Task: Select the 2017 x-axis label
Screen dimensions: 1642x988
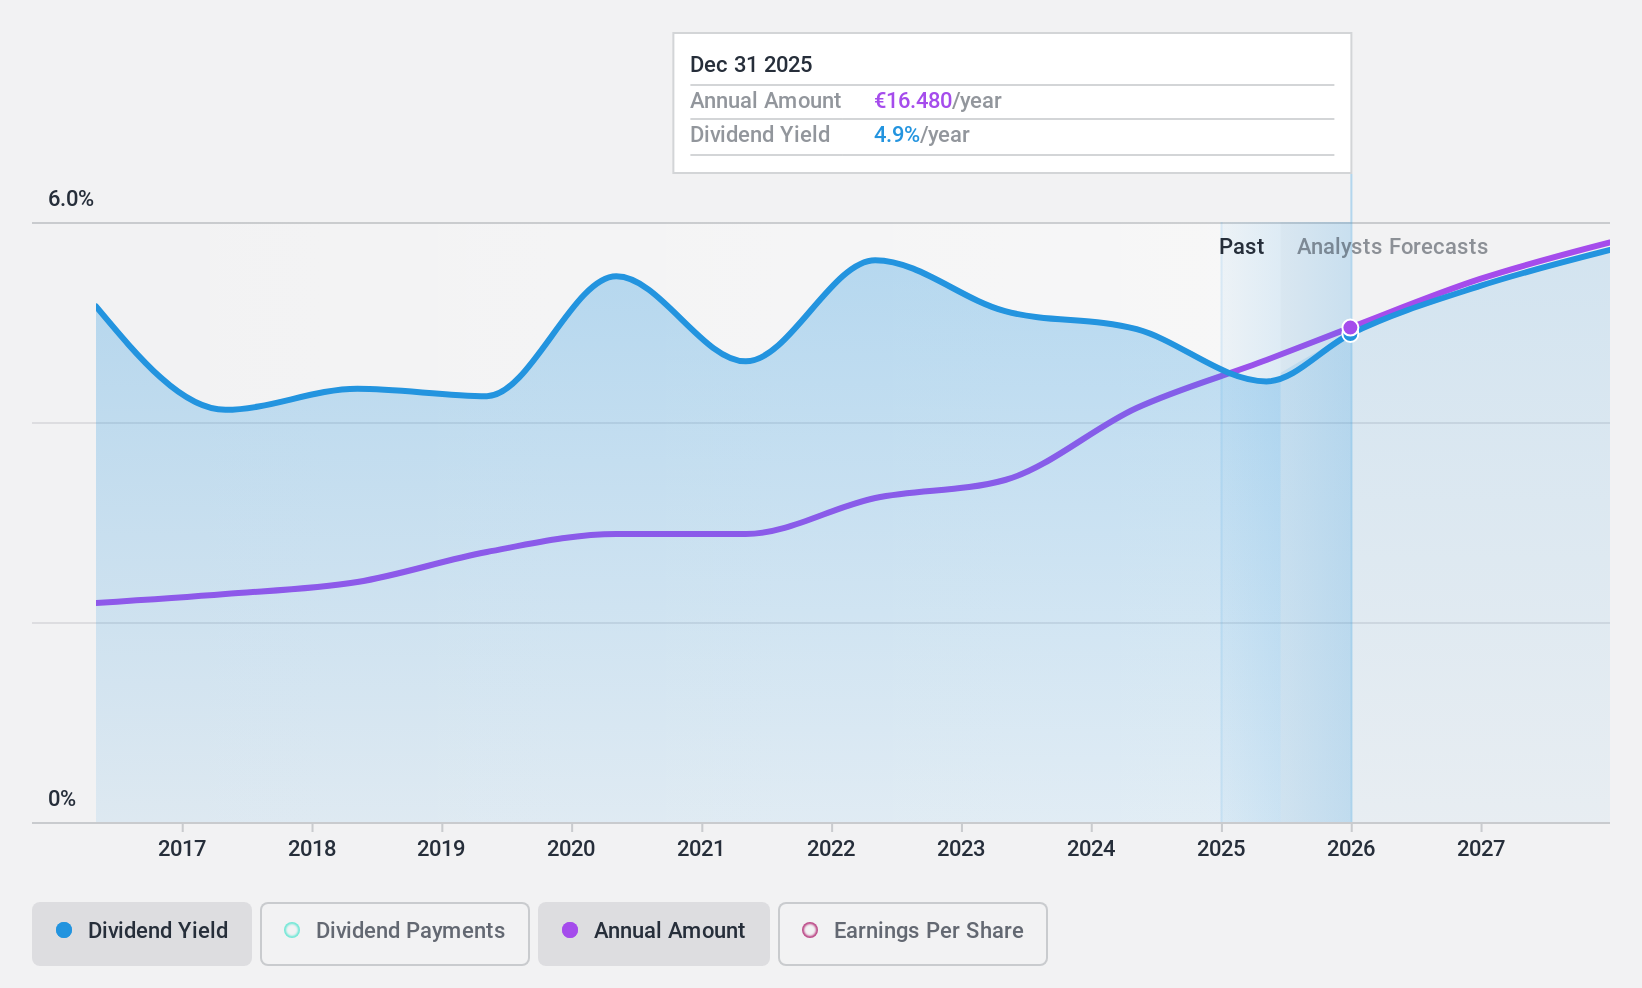Action: (182, 849)
